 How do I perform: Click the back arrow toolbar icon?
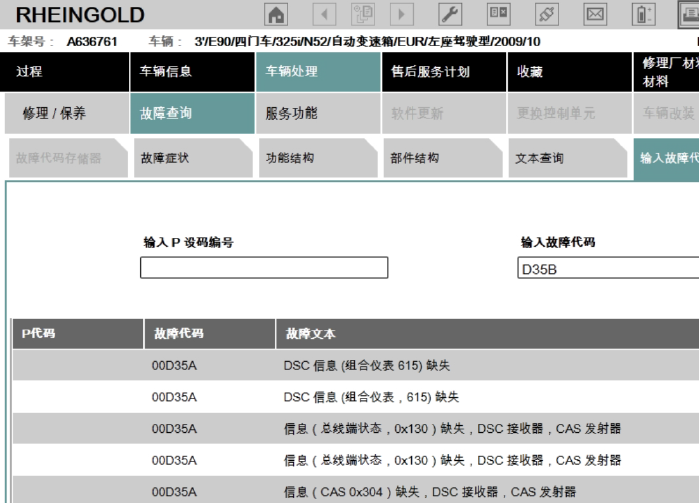click(324, 14)
